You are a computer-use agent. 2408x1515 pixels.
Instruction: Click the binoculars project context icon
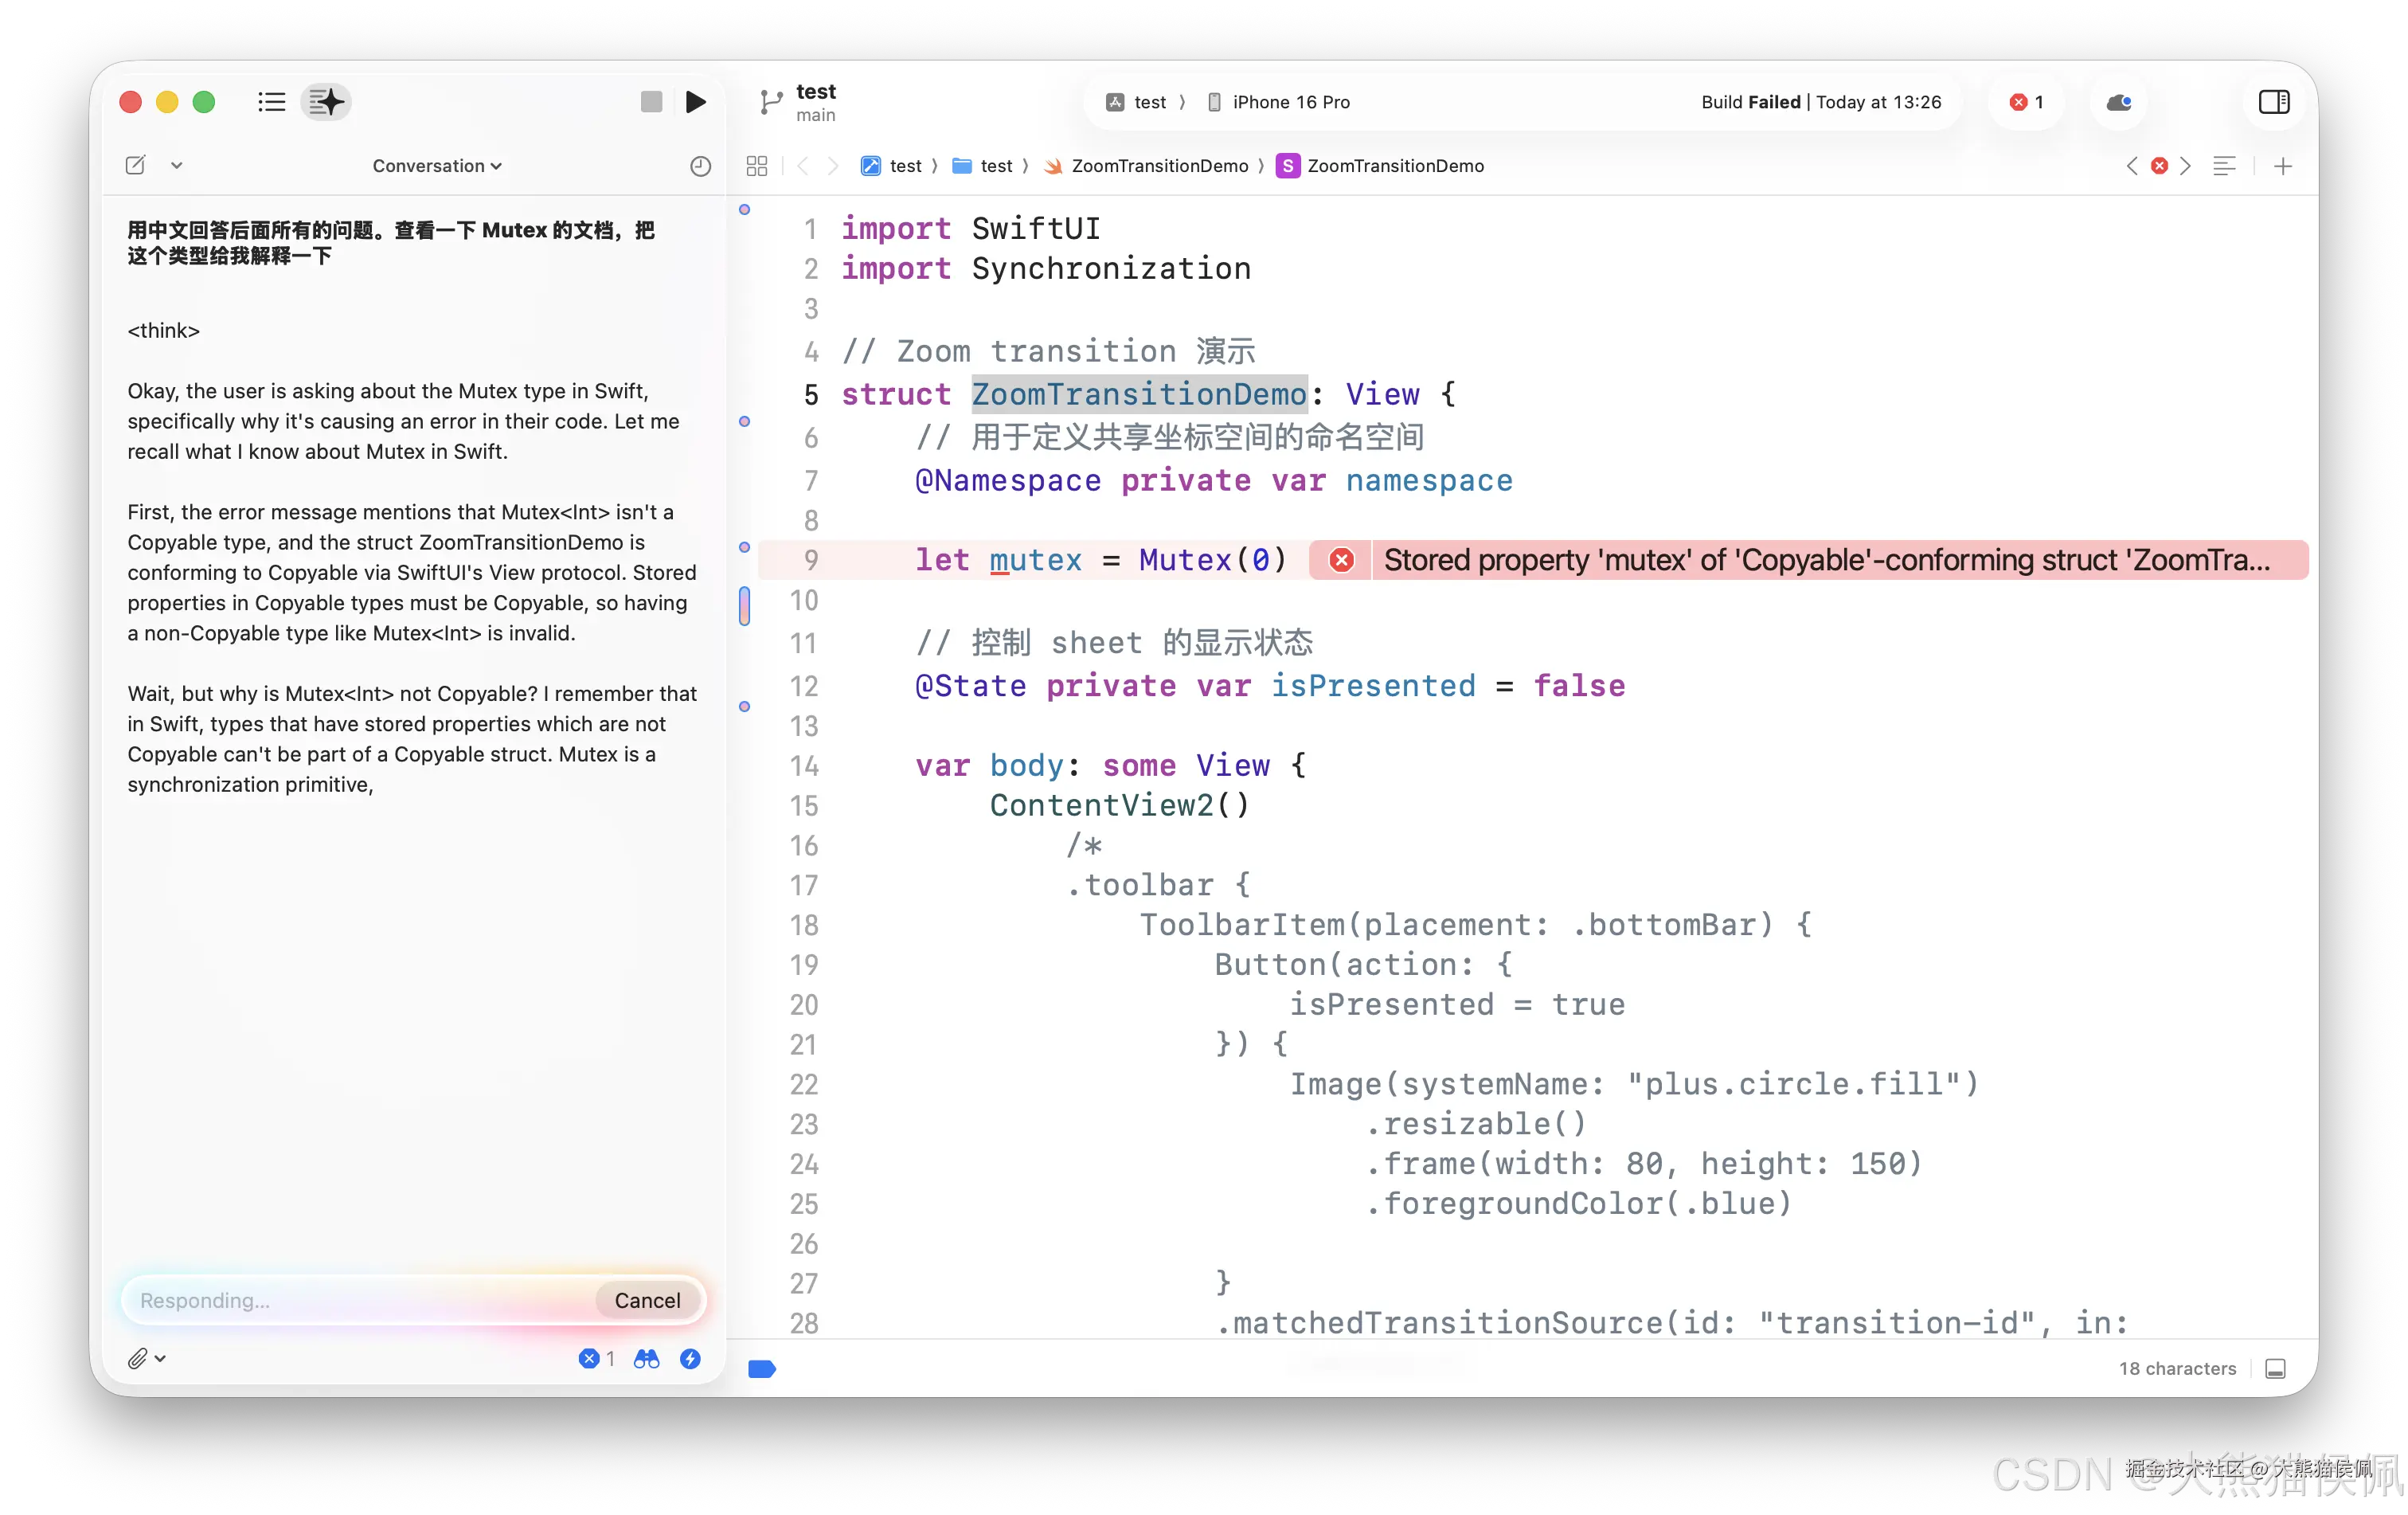[647, 1358]
